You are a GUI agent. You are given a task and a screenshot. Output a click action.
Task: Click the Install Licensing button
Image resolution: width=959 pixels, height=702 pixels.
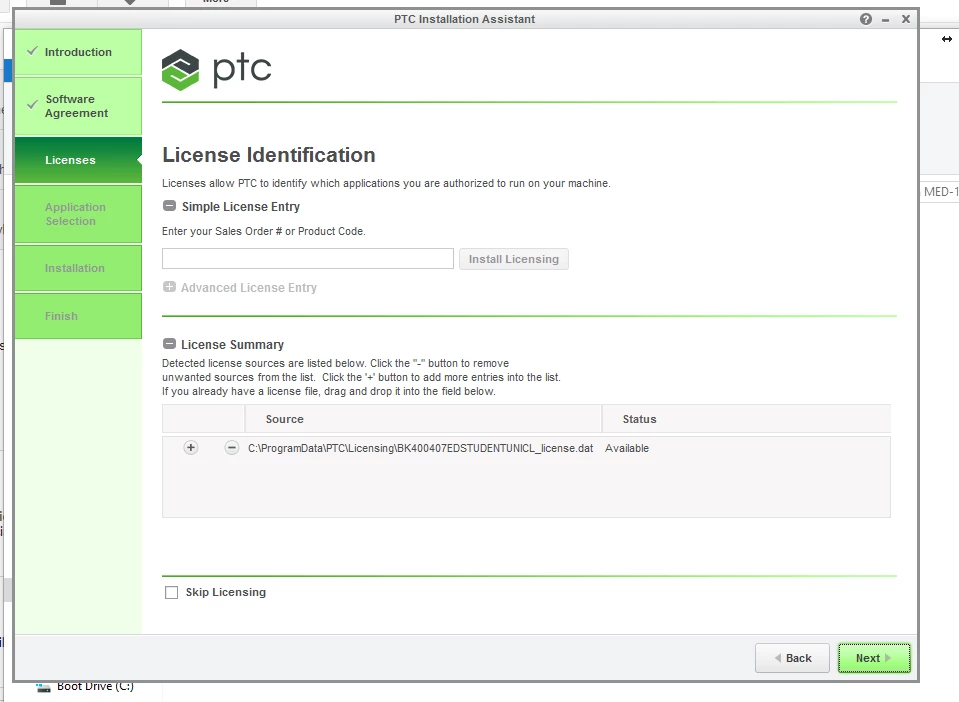coord(514,259)
